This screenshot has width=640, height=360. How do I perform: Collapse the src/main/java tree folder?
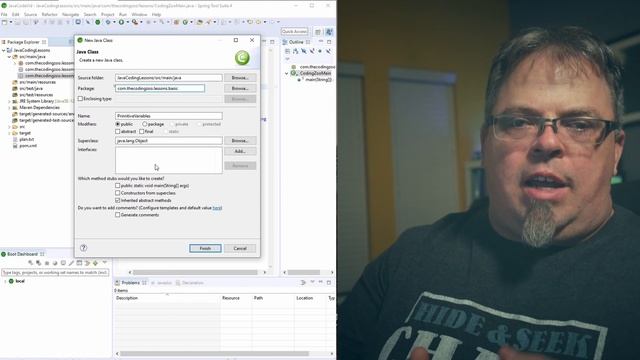[x=9, y=57]
